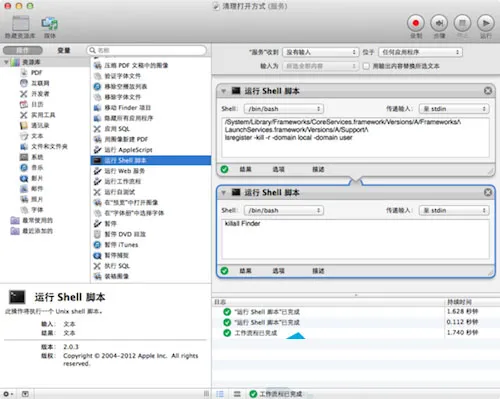Click the Stop toolbar button

[x=462, y=23]
